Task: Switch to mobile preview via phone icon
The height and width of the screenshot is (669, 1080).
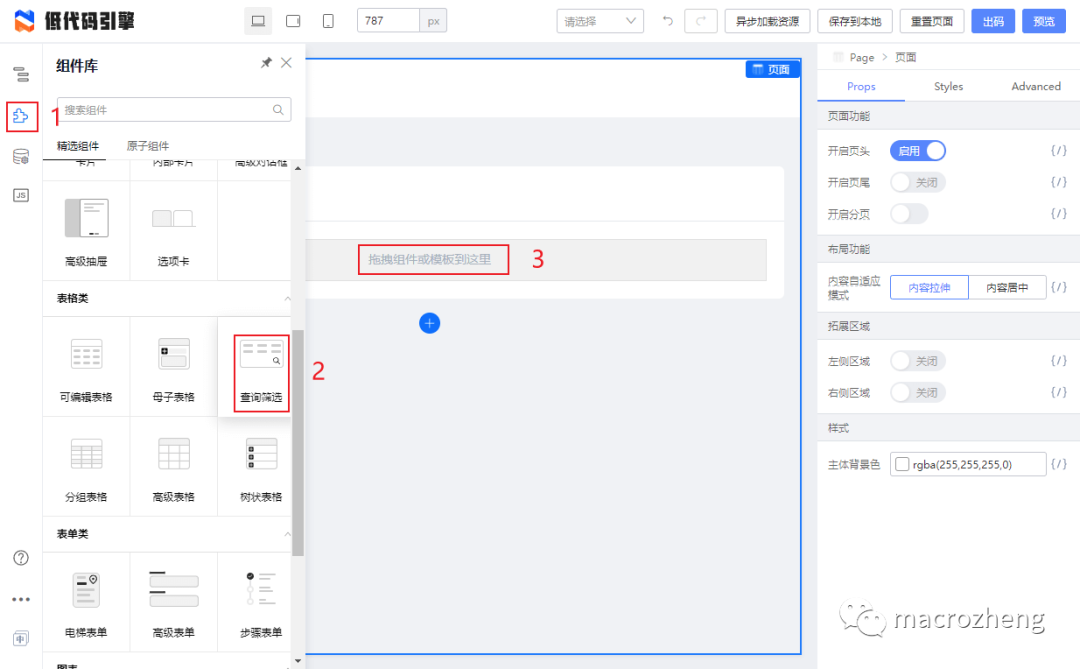Action: point(328,19)
